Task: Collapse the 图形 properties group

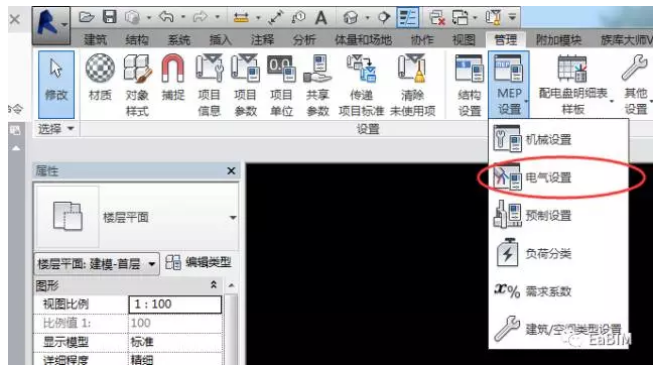Action: pos(213,285)
